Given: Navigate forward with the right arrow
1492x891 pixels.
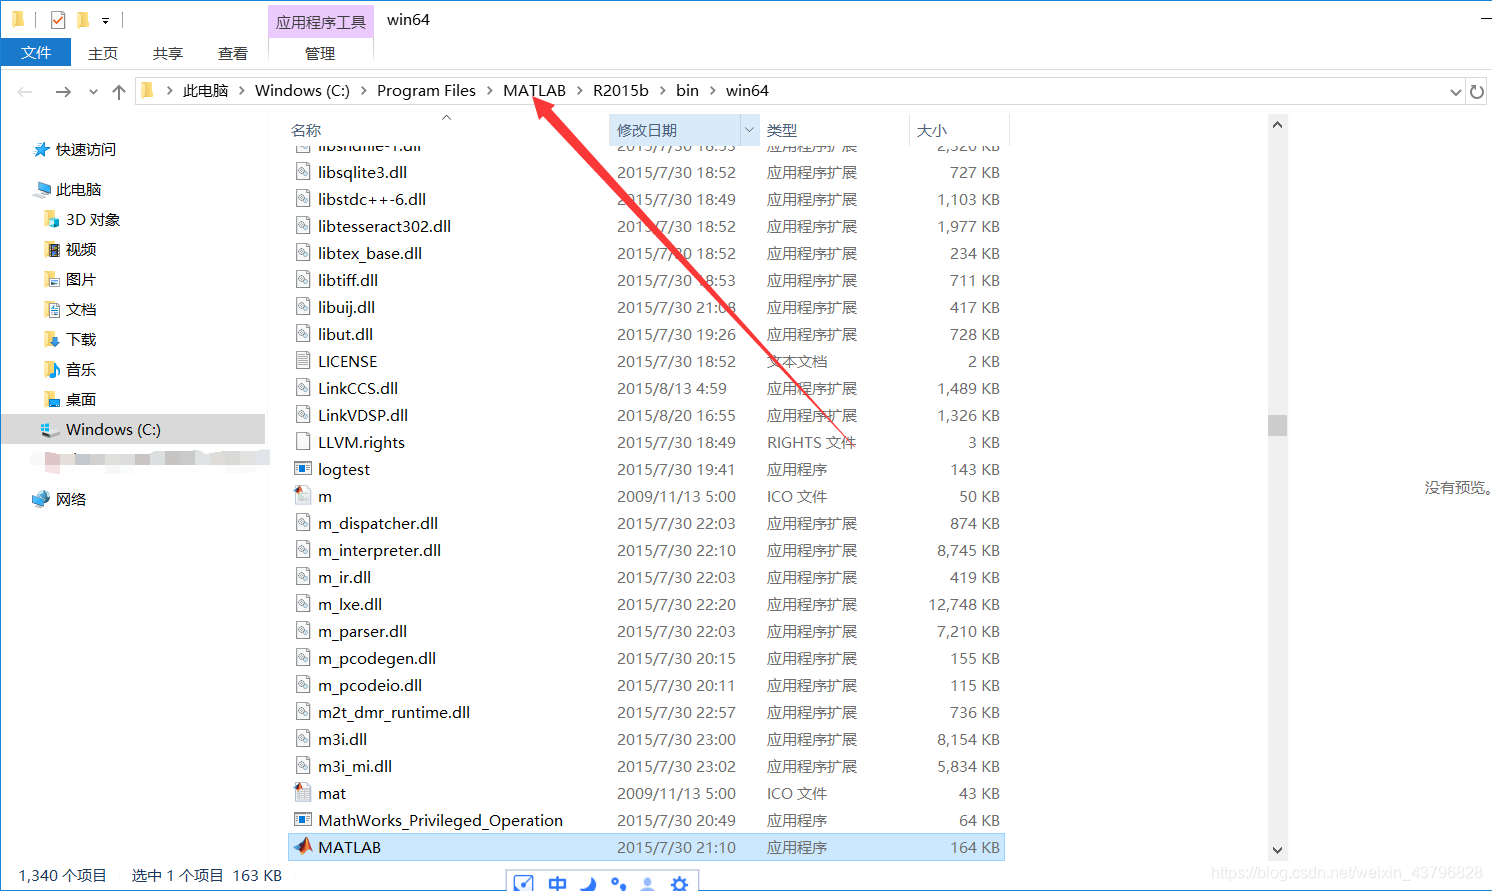Looking at the screenshot, I should [63, 91].
